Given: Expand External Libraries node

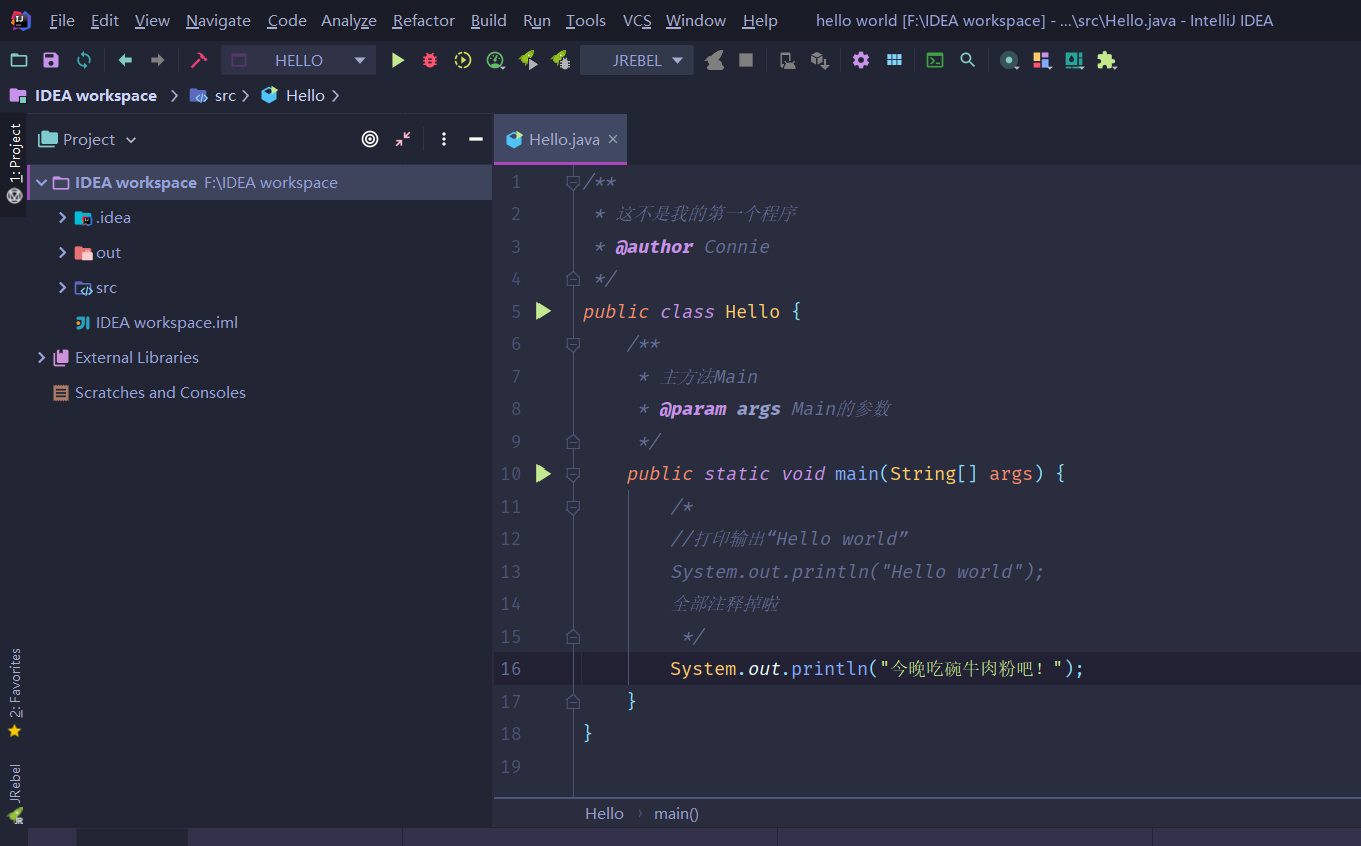Looking at the screenshot, I should point(41,358).
